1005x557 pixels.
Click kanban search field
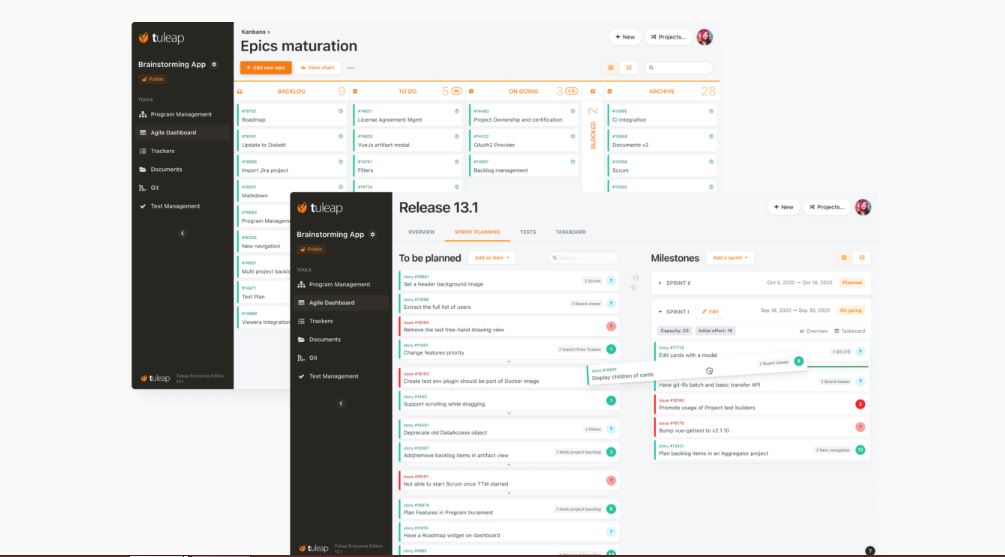click(679, 67)
